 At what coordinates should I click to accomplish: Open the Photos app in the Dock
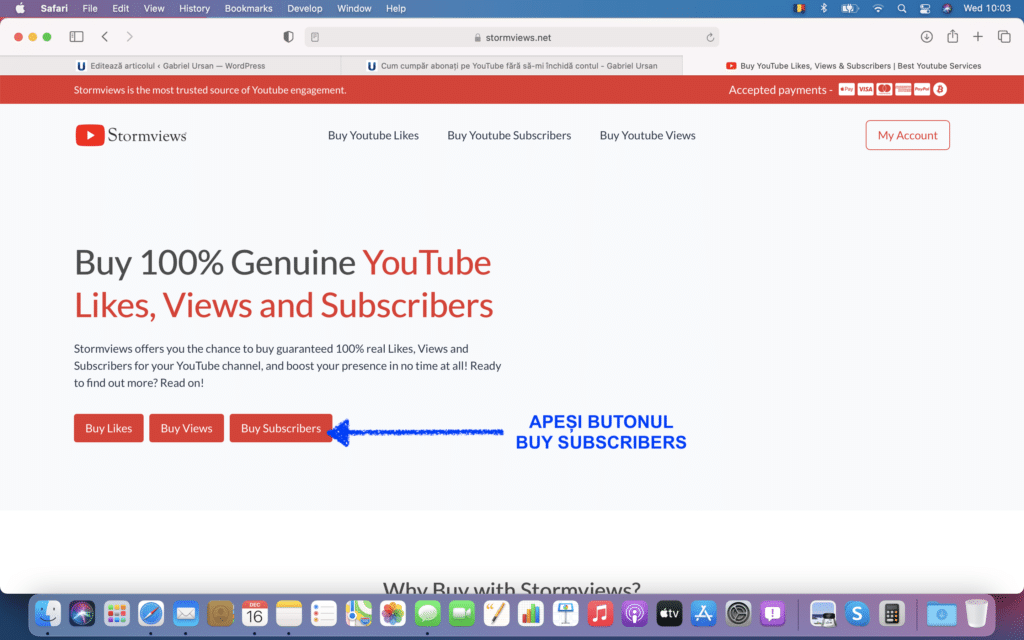(x=393, y=613)
